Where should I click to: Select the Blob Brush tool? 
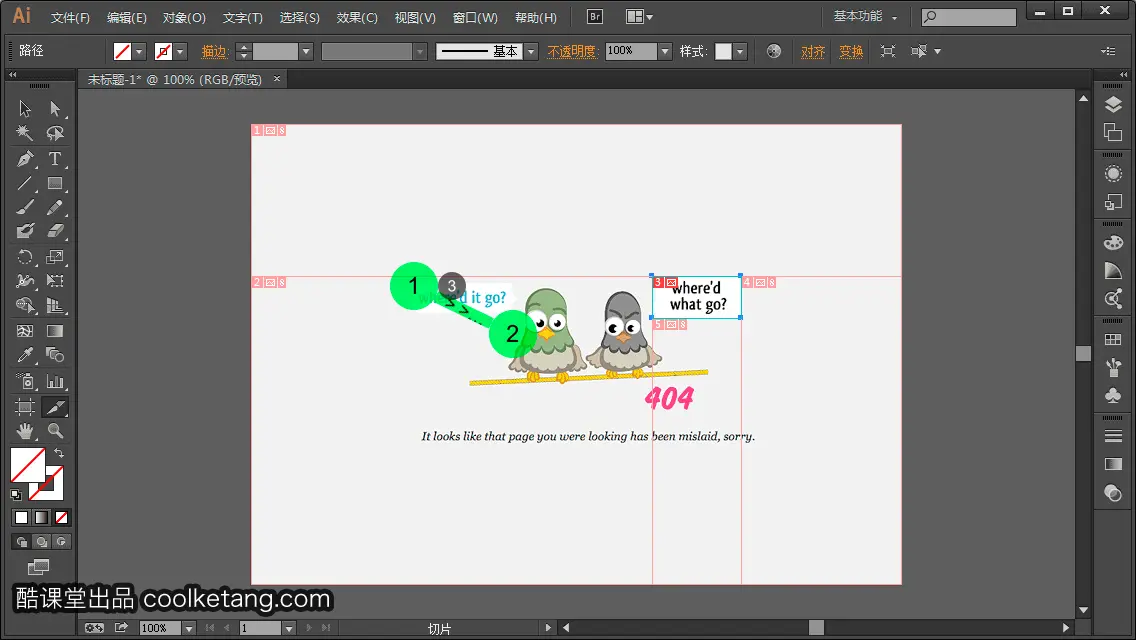(x=25, y=231)
